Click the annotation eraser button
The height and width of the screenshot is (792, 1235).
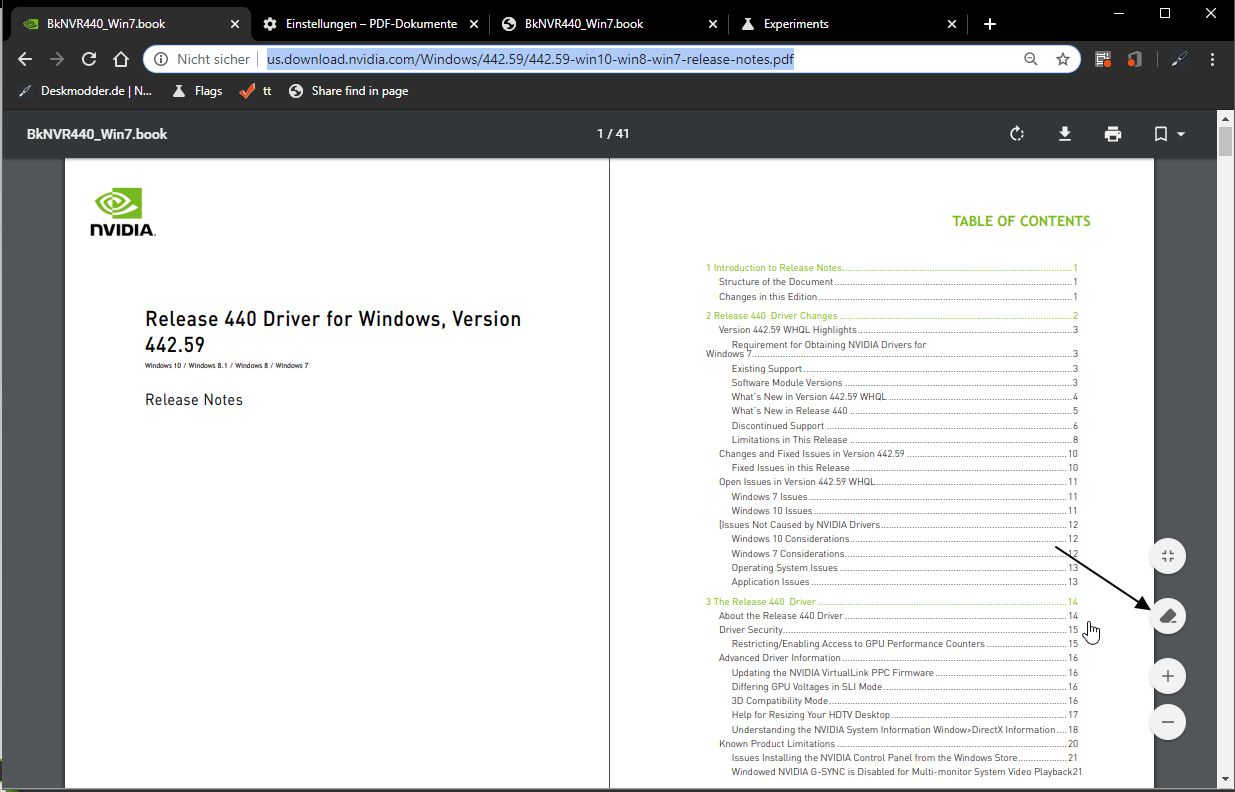[x=1168, y=616]
